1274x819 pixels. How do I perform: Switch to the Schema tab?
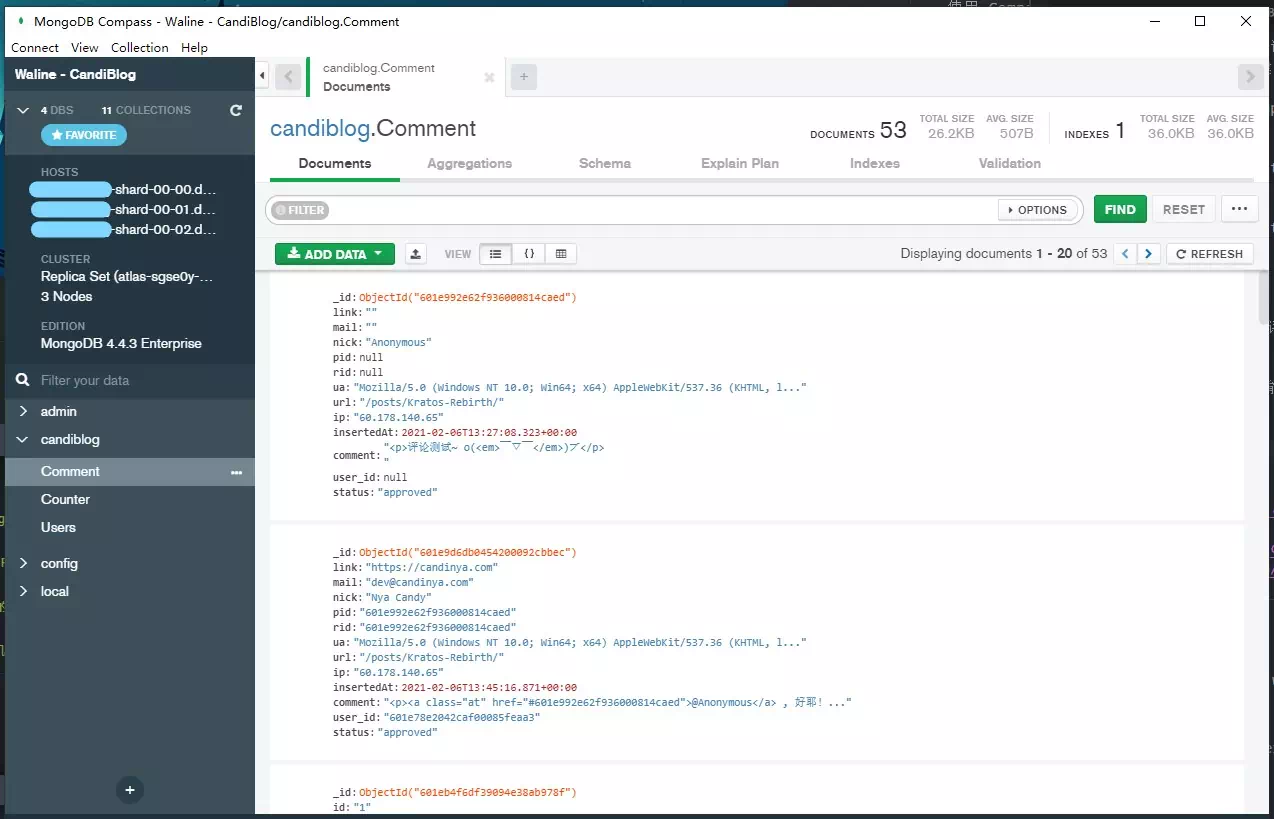(x=605, y=163)
